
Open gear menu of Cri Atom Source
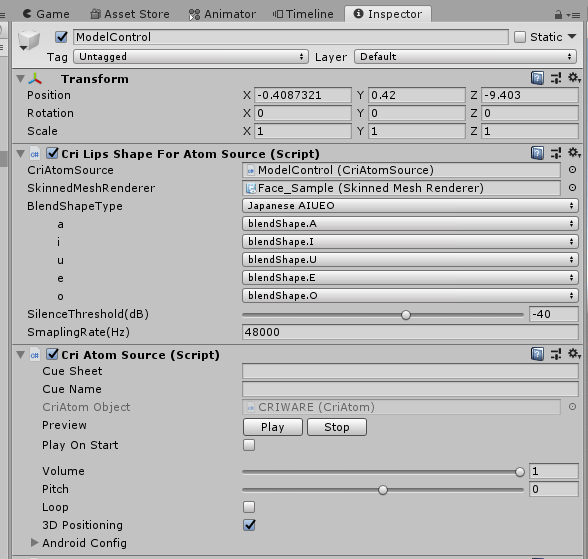pyautogui.click(x=574, y=354)
